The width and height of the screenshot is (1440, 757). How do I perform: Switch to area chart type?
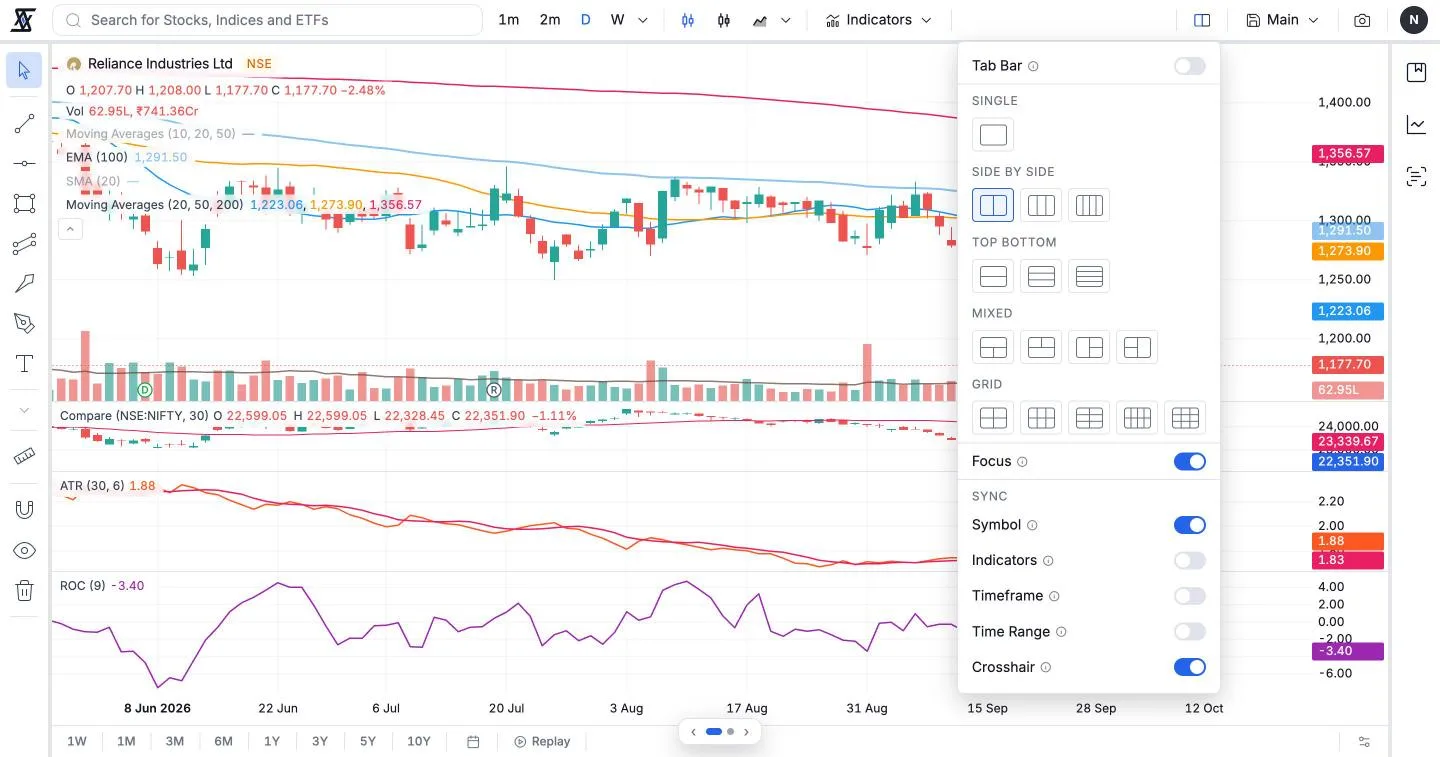point(760,20)
